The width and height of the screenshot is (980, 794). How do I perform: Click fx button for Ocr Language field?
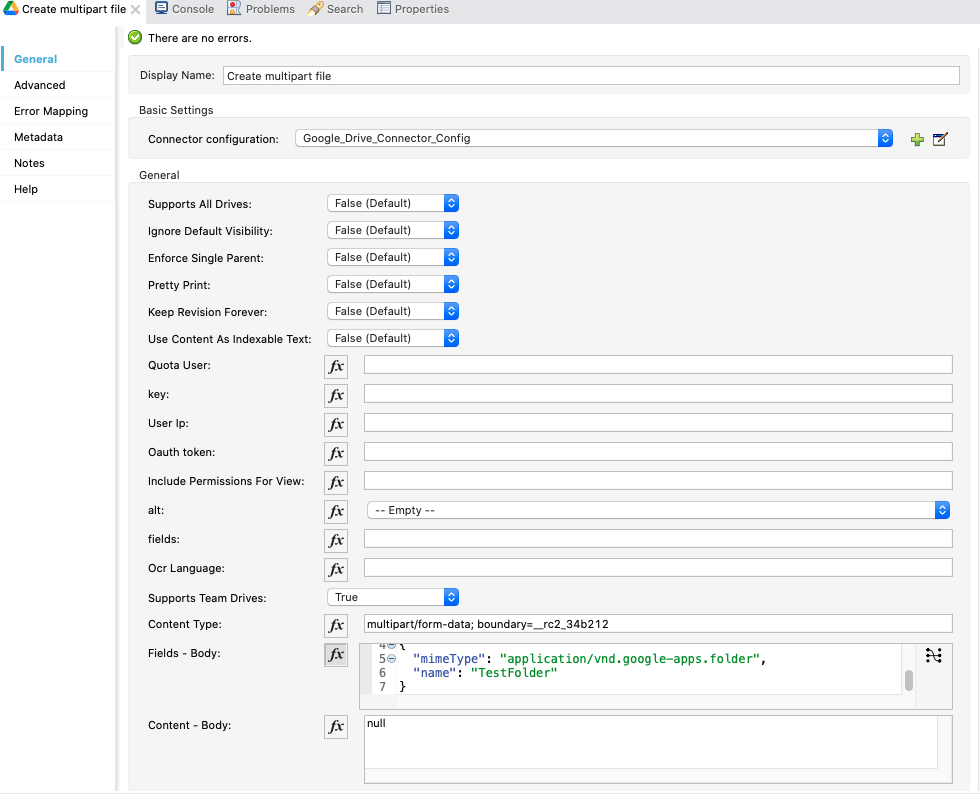click(x=336, y=569)
